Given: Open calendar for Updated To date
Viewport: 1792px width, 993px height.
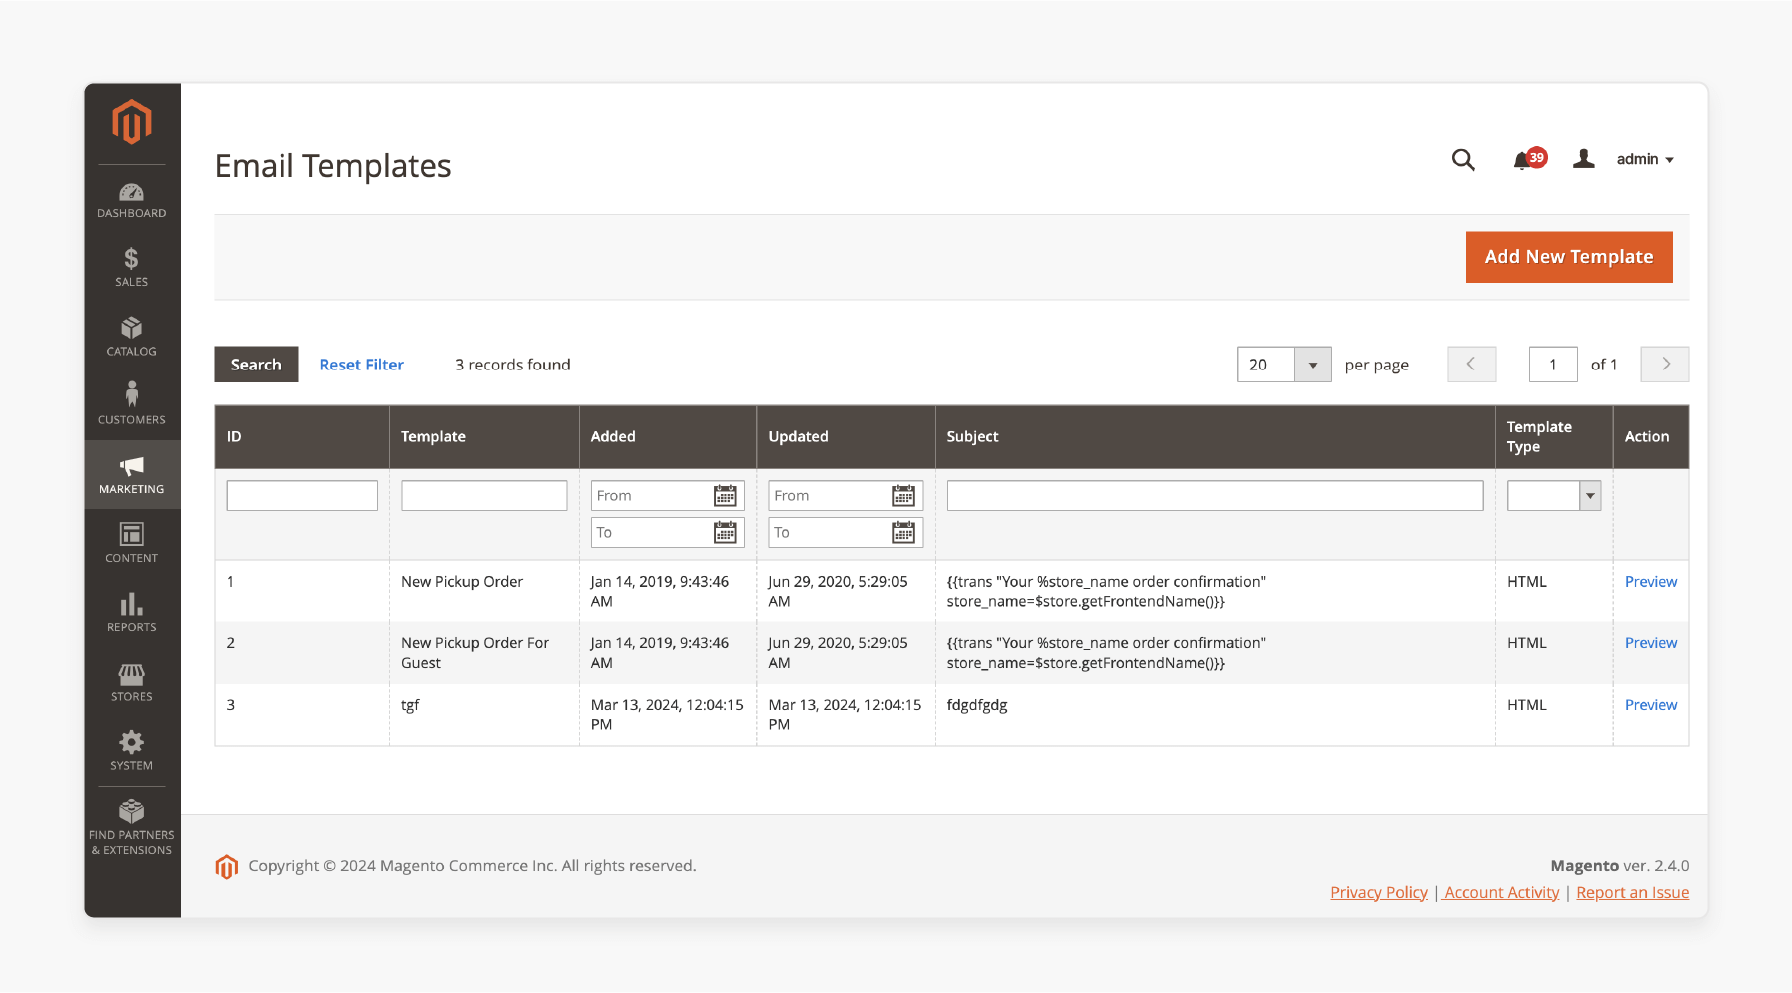Looking at the screenshot, I should 903,533.
